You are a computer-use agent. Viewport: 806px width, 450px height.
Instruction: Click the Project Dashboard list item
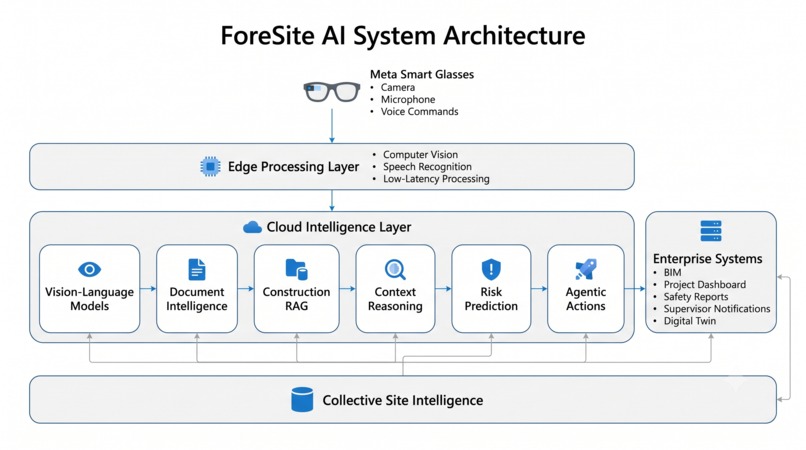pos(705,284)
